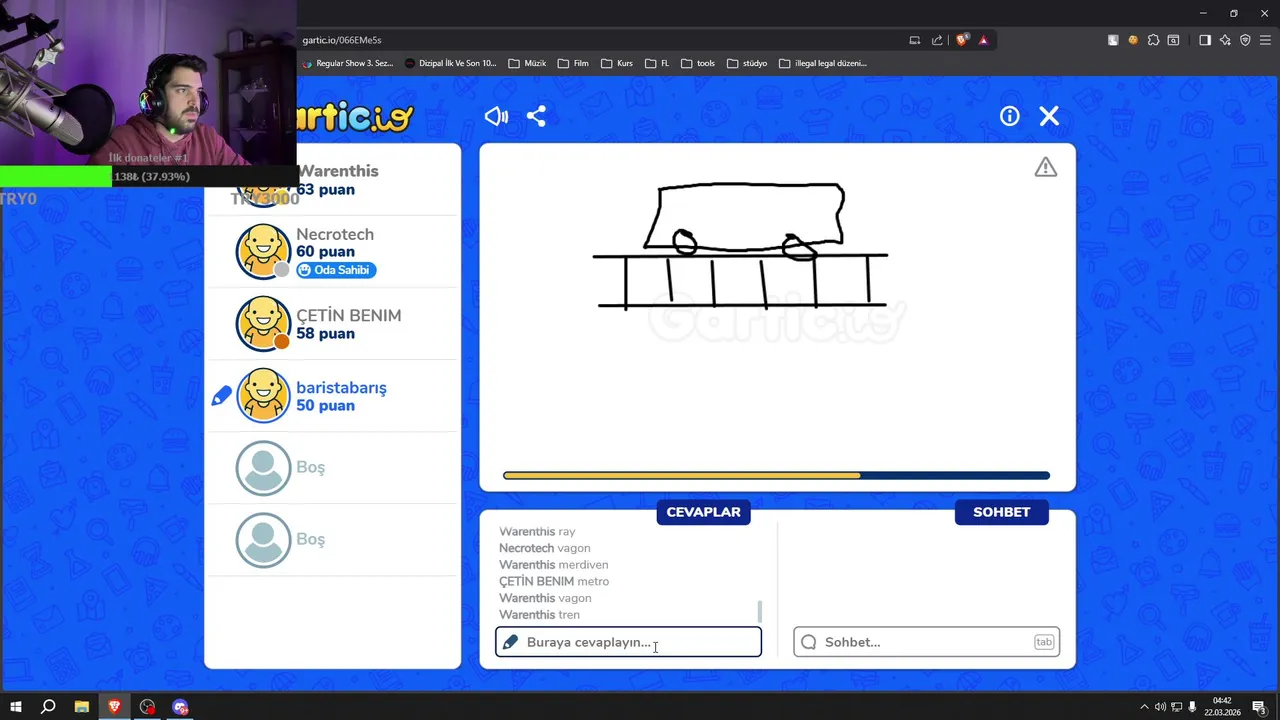Click the tab key hint in chat field
The image size is (1280, 720).
(x=1044, y=642)
